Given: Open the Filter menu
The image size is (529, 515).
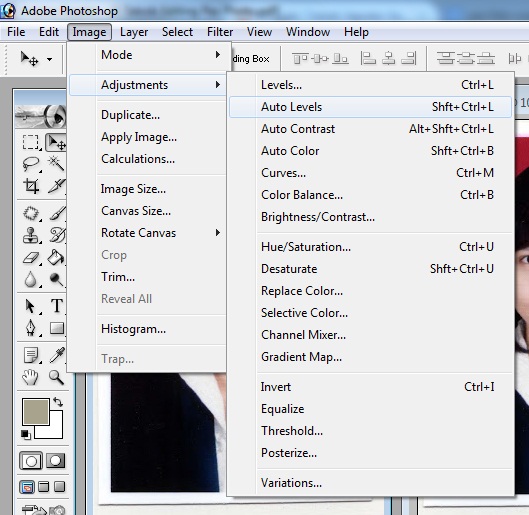Looking at the screenshot, I should pos(220,32).
